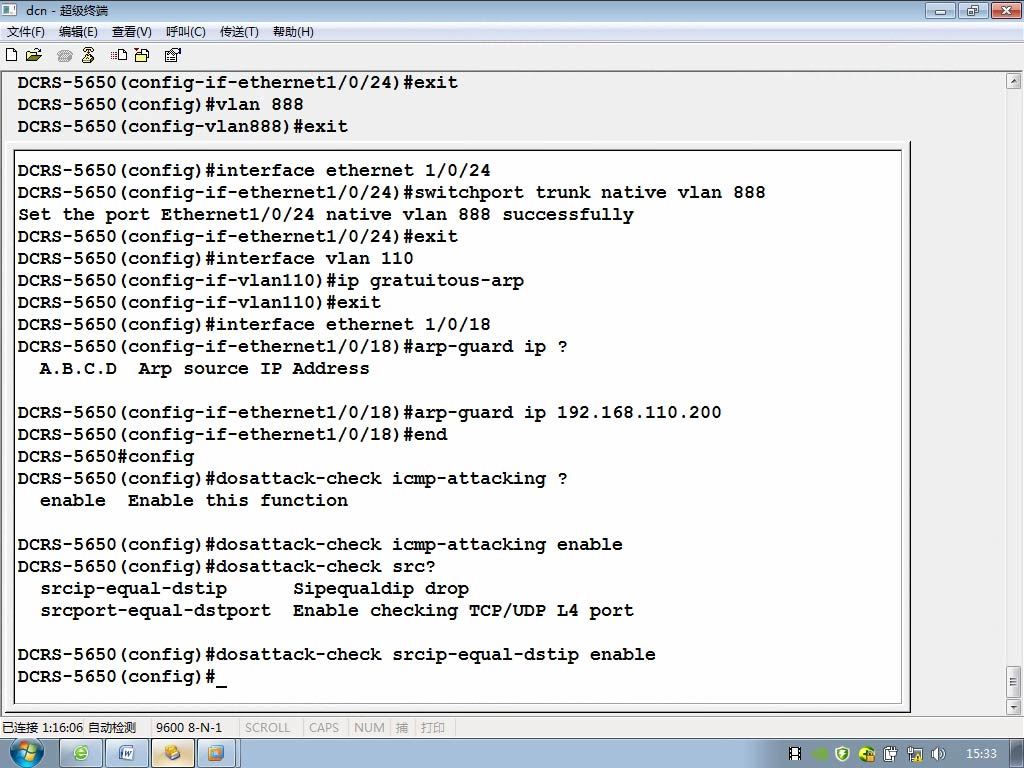The height and width of the screenshot is (768, 1024).
Task: Click the terminal scrollbar up arrow
Action: pos(1013,82)
